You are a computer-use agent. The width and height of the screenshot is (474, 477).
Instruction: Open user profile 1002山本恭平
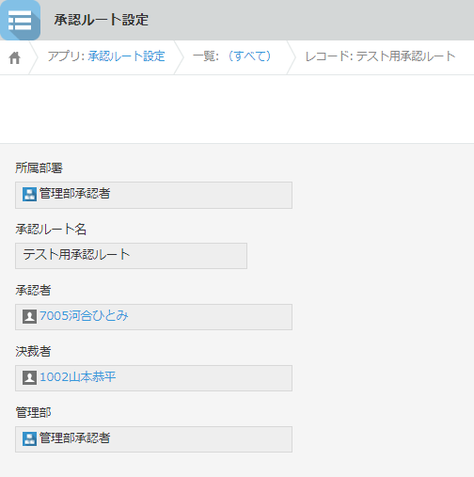tap(78, 377)
